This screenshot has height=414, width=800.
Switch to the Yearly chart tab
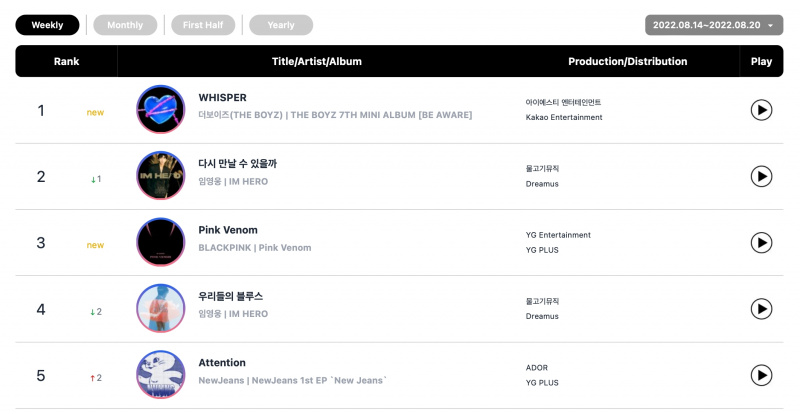pyautogui.click(x=281, y=25)
